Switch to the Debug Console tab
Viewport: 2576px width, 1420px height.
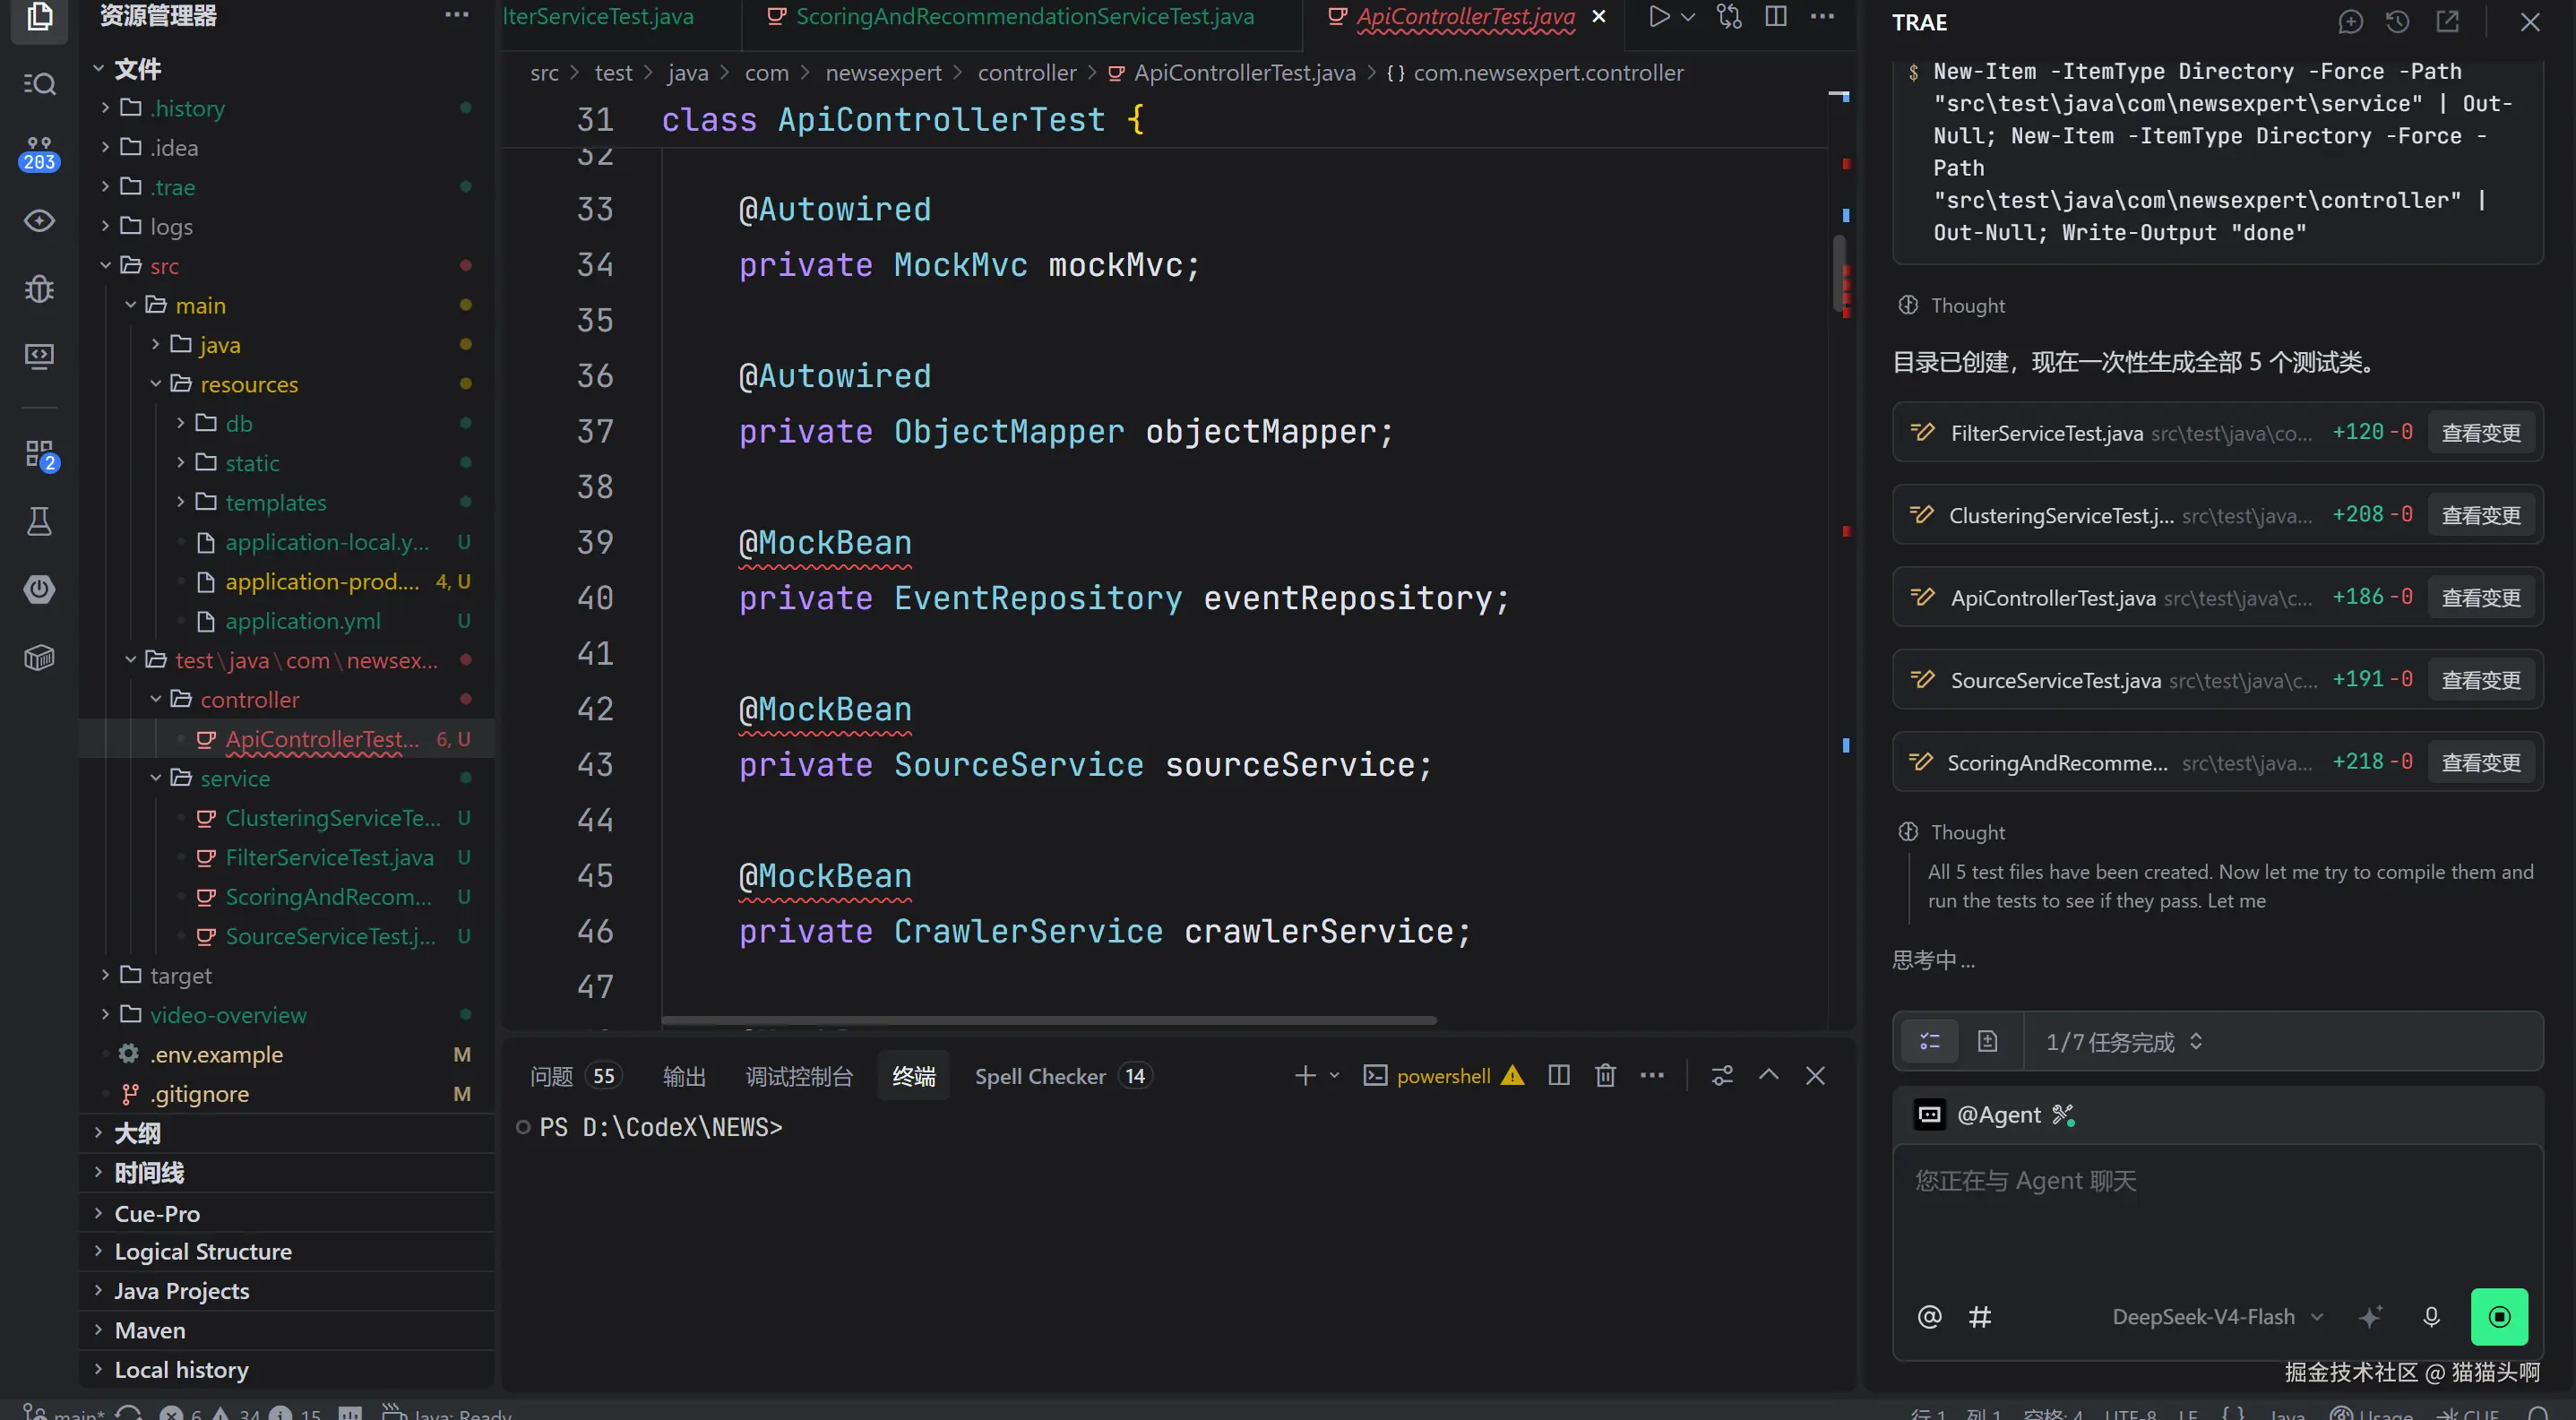(x=799, y=1076)
